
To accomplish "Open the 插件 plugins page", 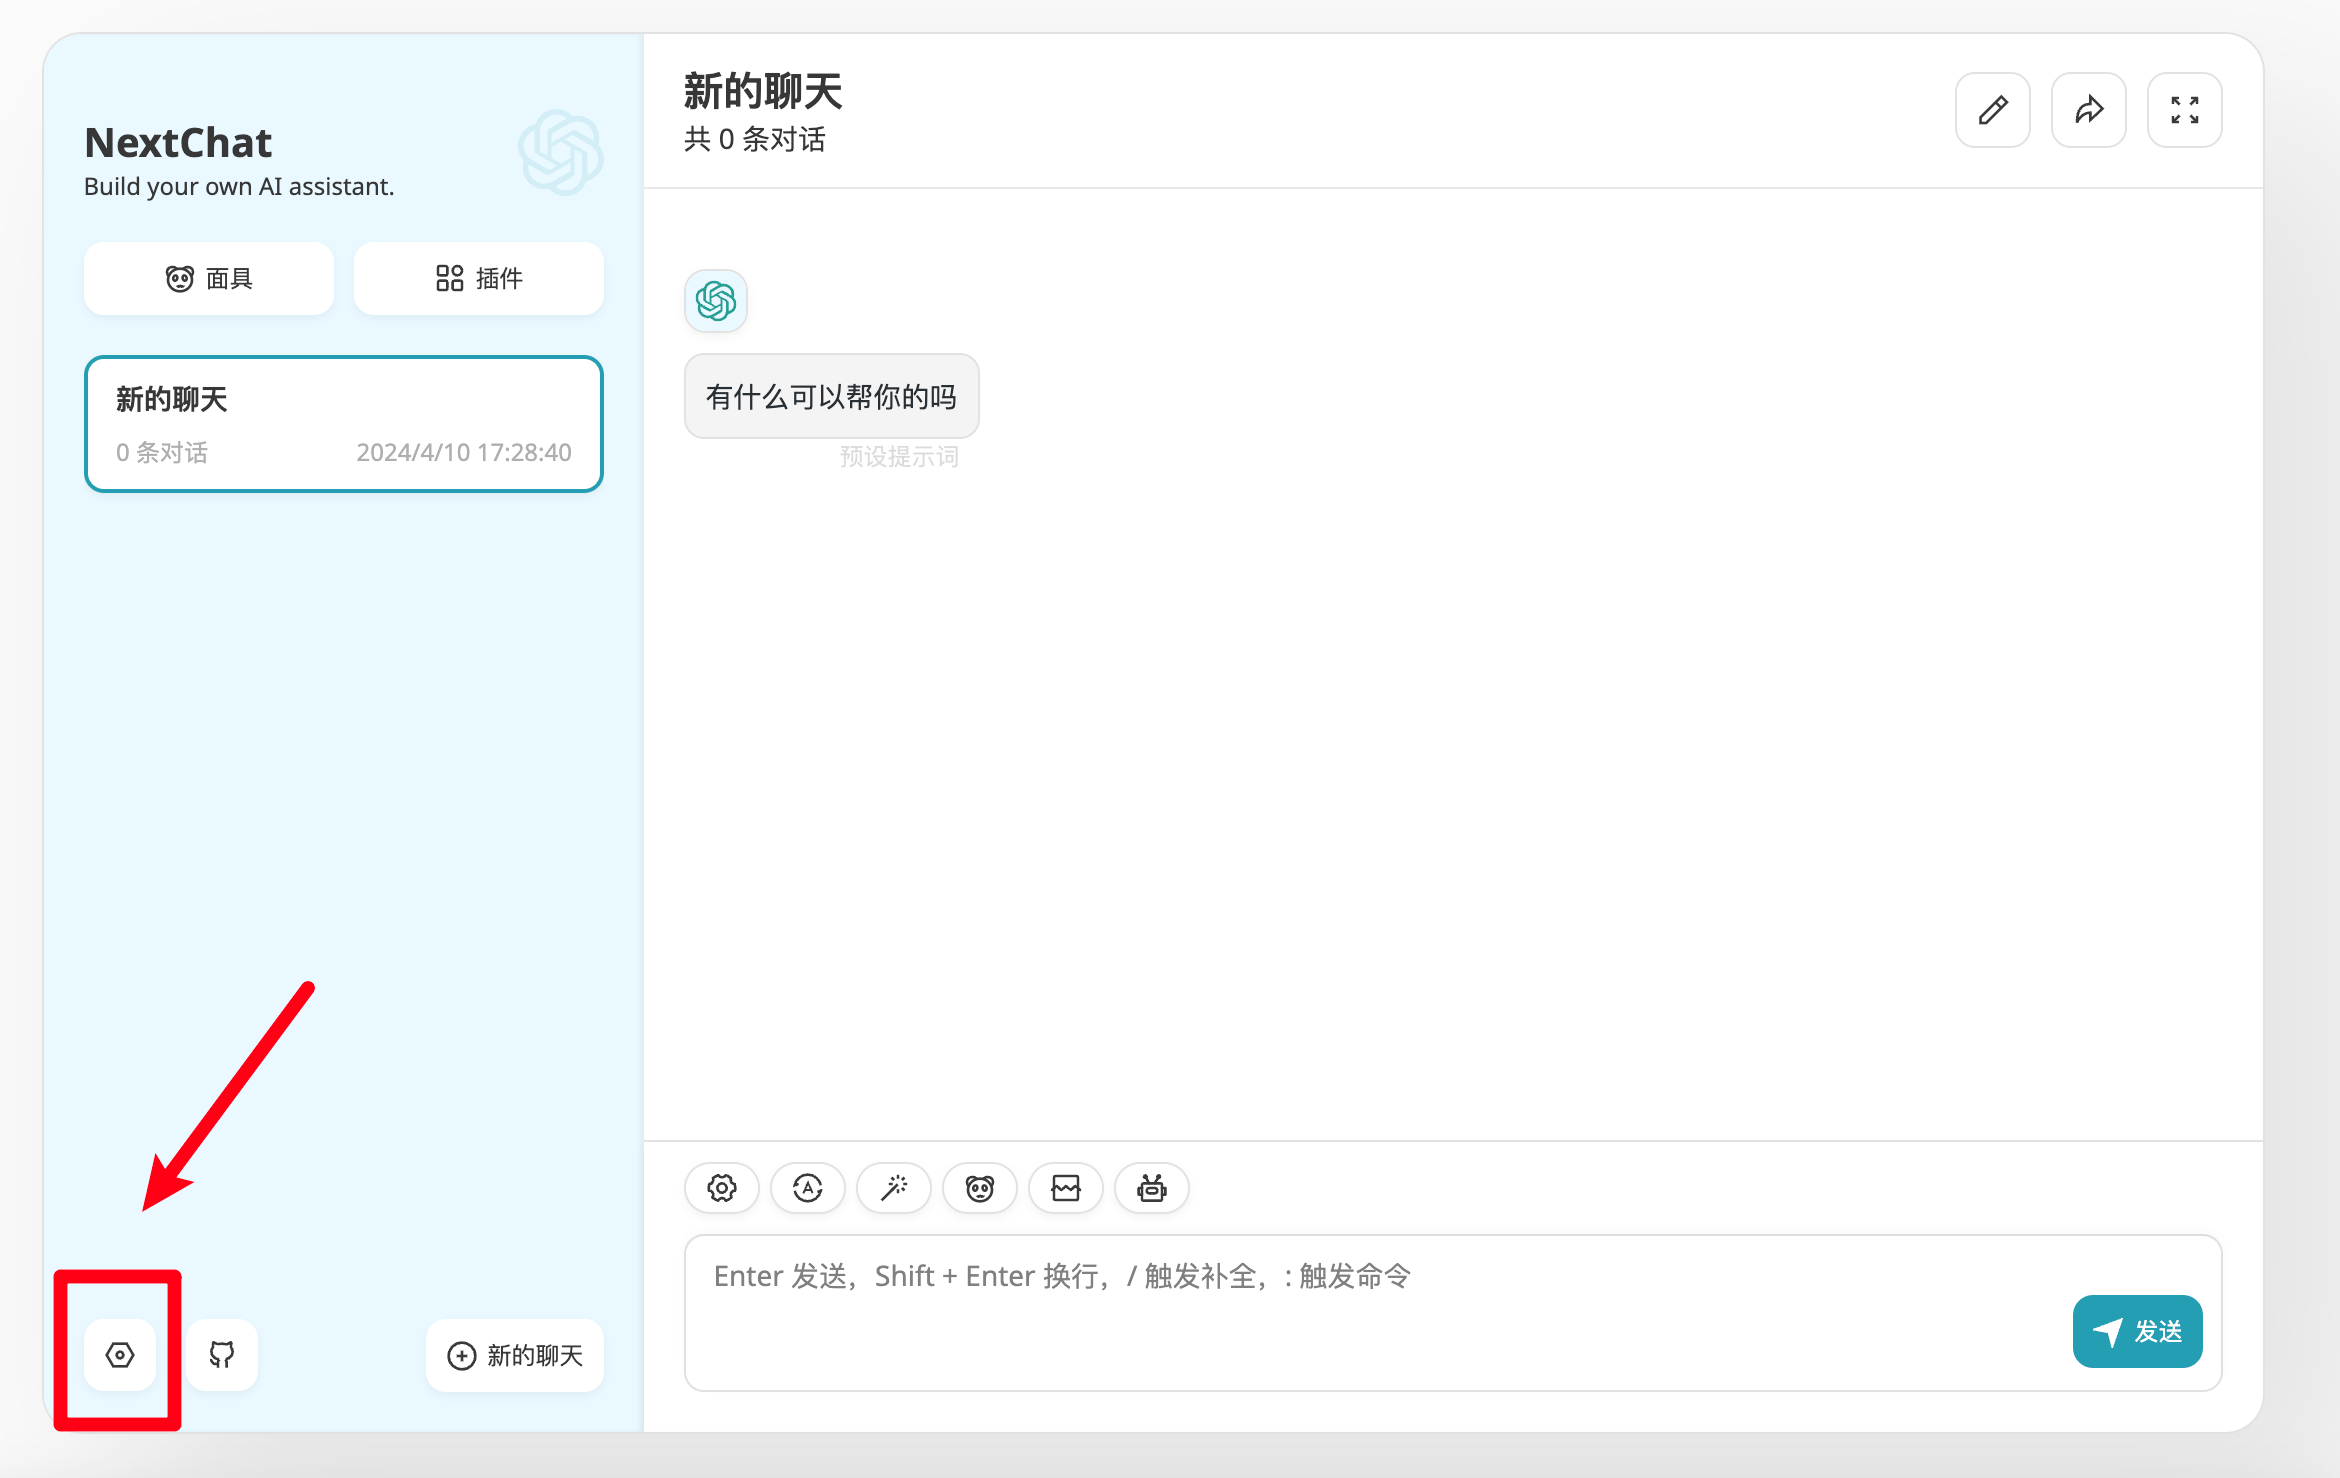I will tap(479, 279).
